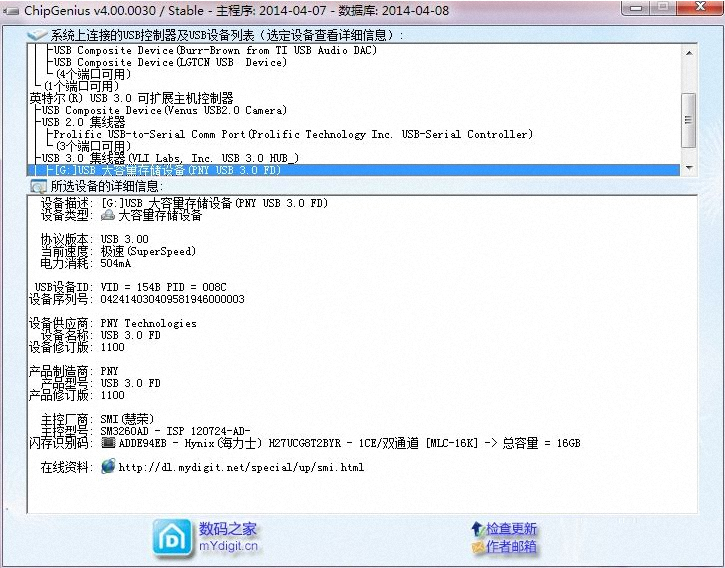Viewport: 725px width, 568px height.
Task: Click the VID = 154B PID = 008C text
Action: click(163, 287)
